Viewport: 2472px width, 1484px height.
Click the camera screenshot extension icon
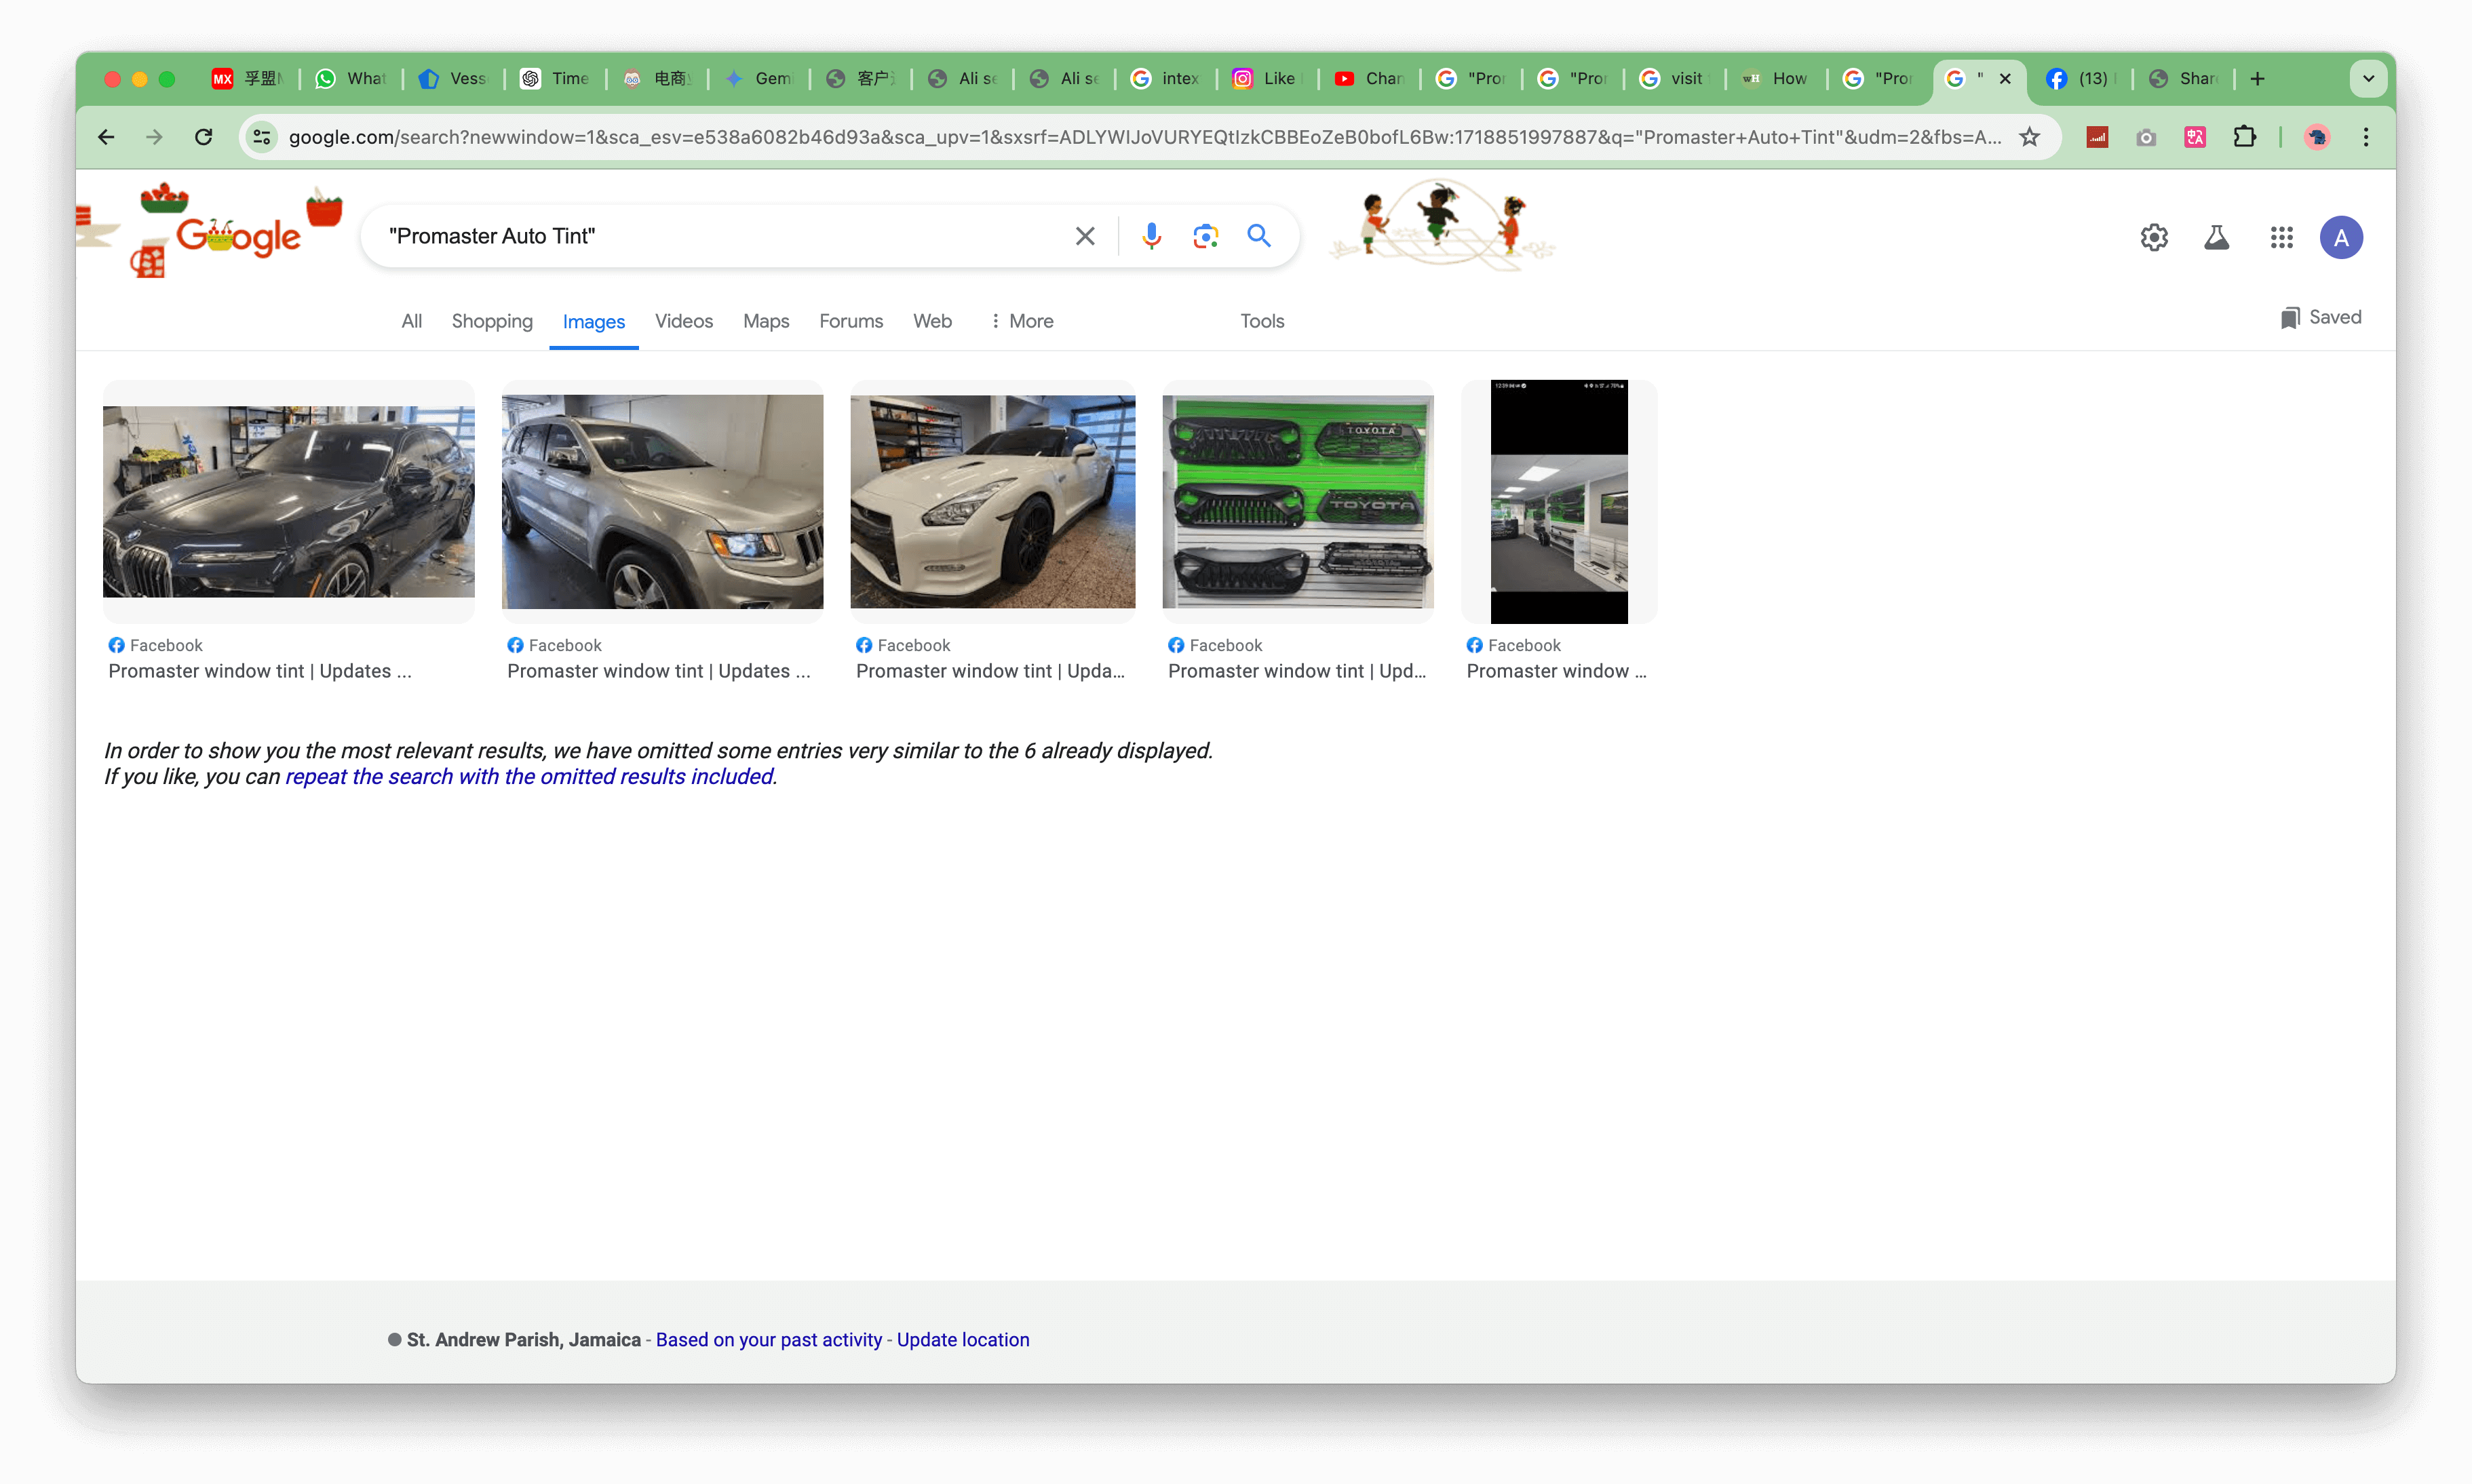click(x=2146, y=137)
